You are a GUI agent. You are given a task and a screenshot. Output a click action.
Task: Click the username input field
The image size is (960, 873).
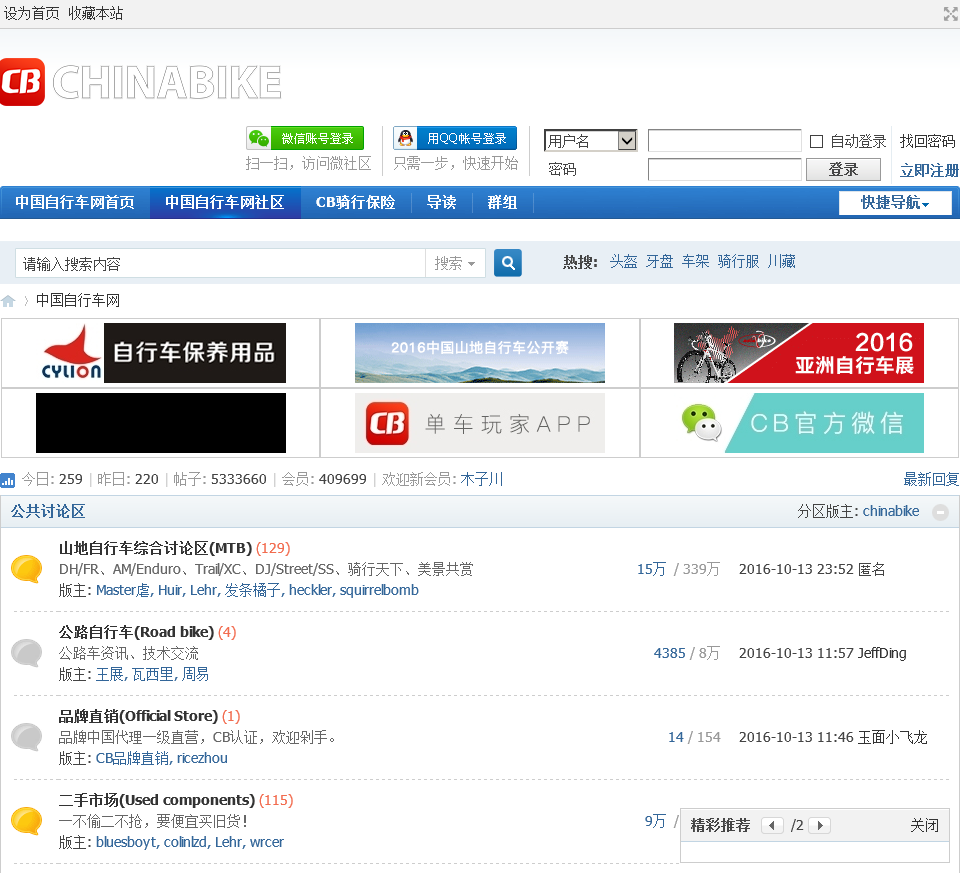[724, 140]
